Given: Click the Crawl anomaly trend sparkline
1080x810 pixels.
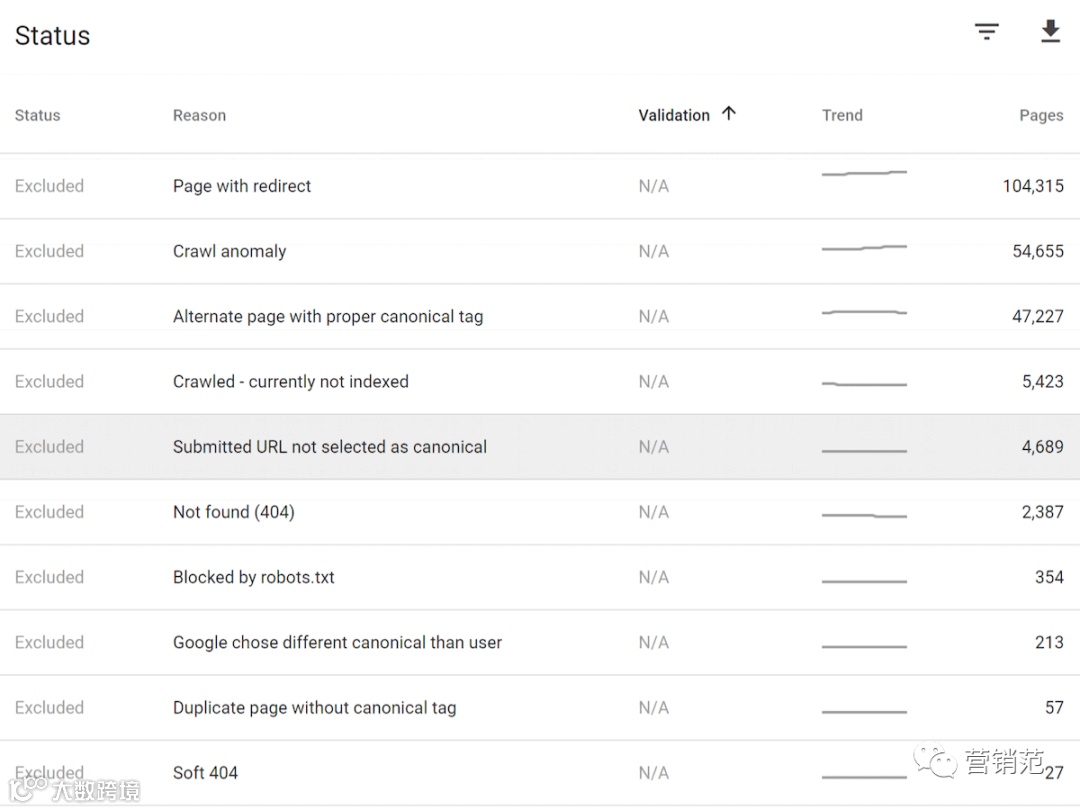Looking at the screenshot, I should 864,247.
